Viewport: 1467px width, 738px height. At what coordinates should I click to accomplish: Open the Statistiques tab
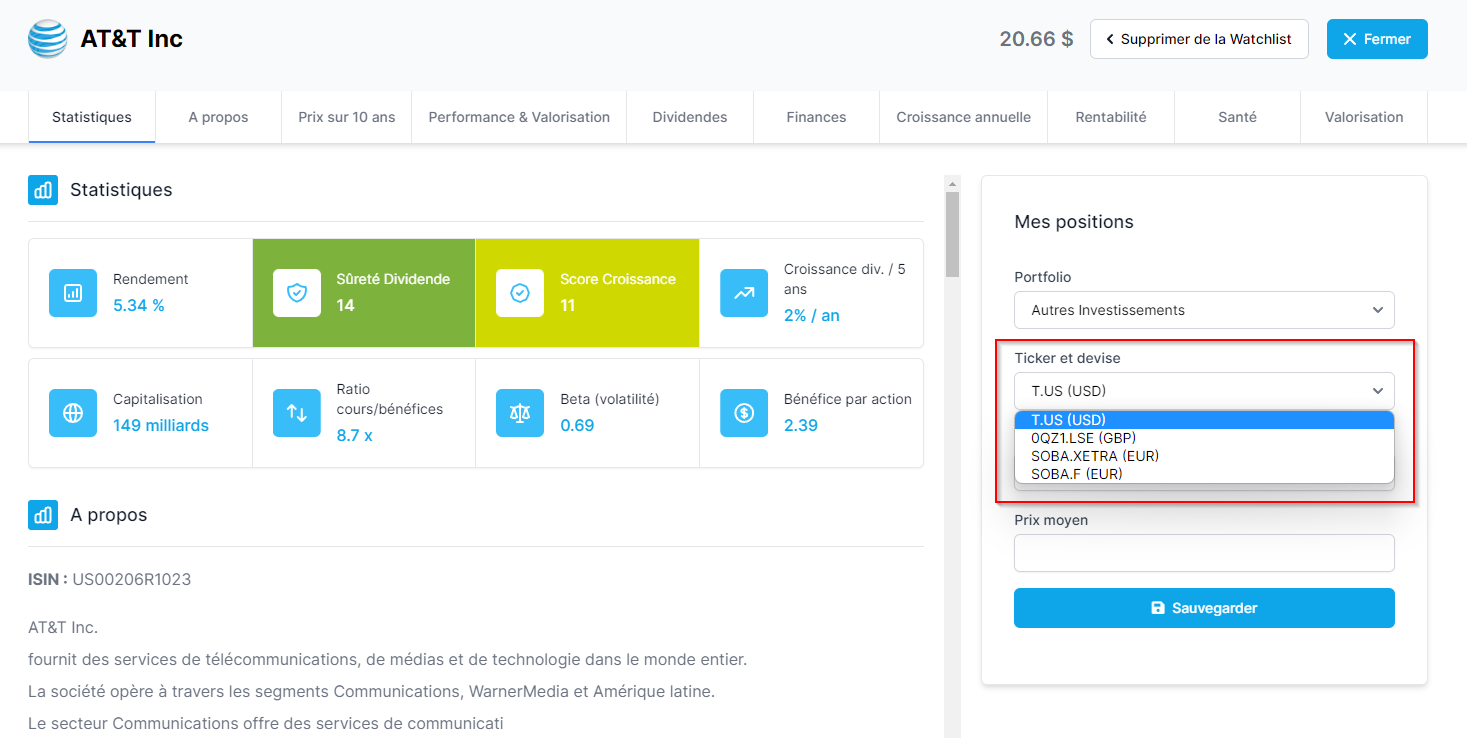(92, 117)
